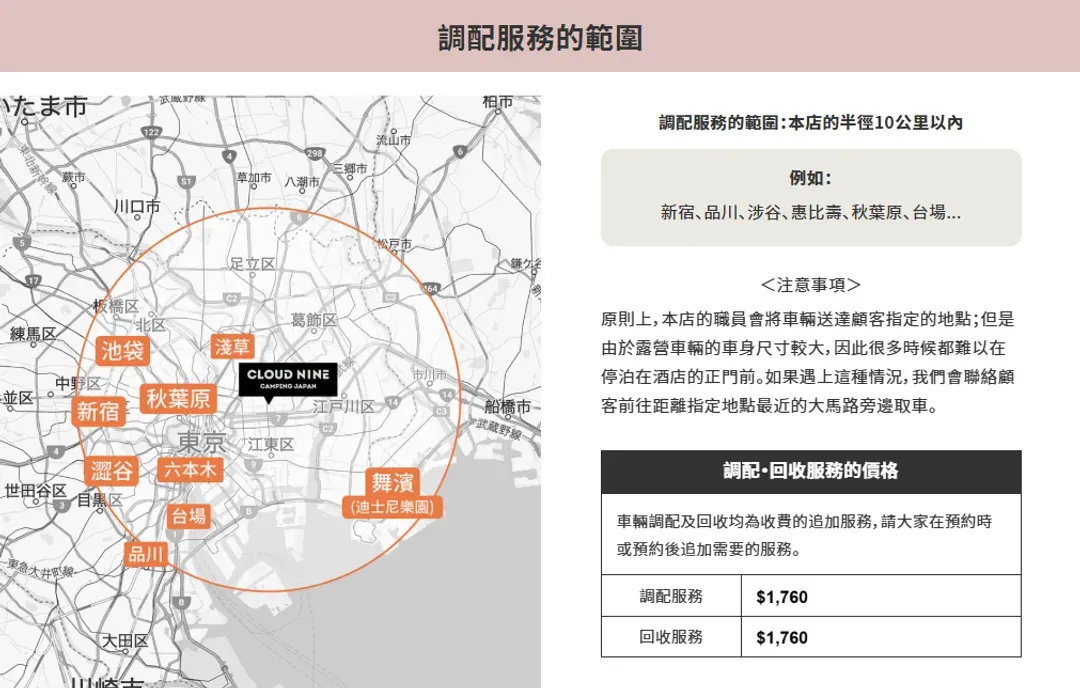Click the 東京 label on the map
The image size is (1080, 688).
[201, 443]
